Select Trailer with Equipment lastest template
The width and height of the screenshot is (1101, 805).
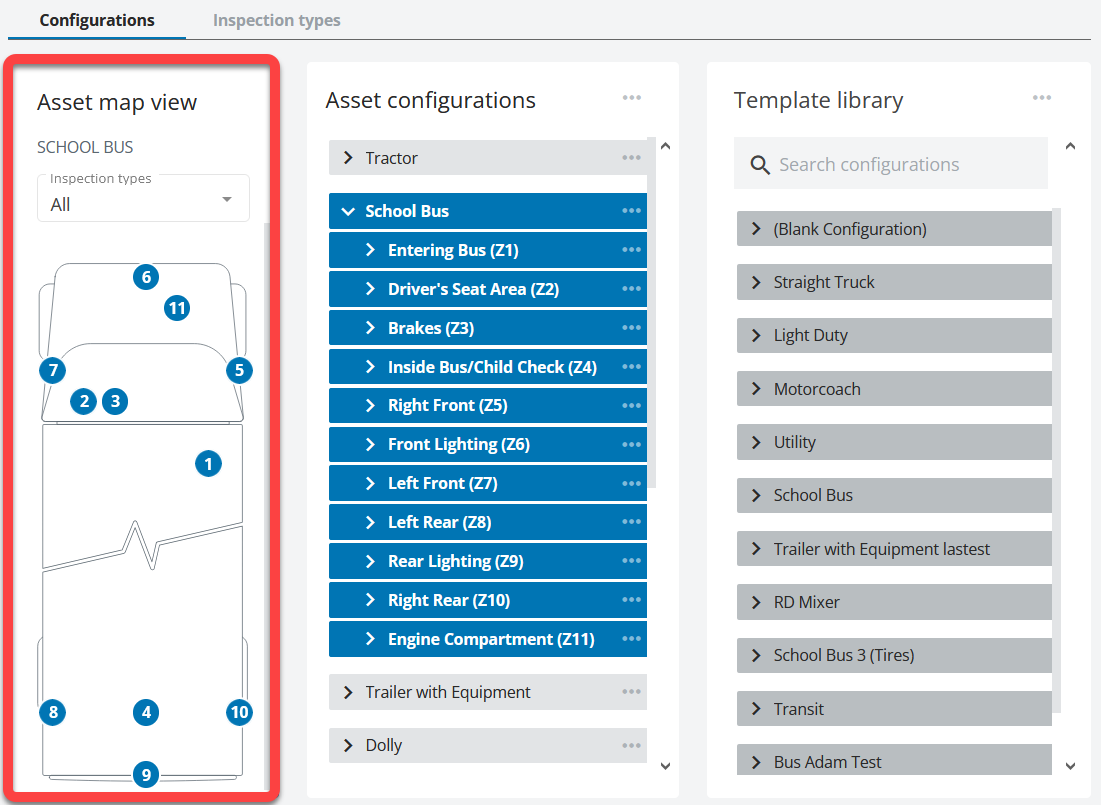(x=895, y=549)
